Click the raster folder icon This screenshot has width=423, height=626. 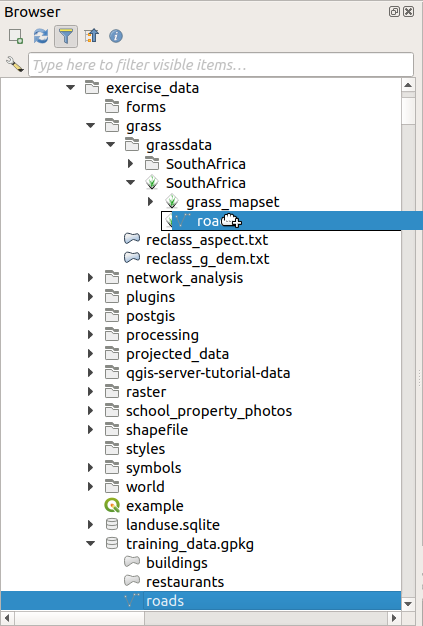pyautogui.click(x=112, y=392)
